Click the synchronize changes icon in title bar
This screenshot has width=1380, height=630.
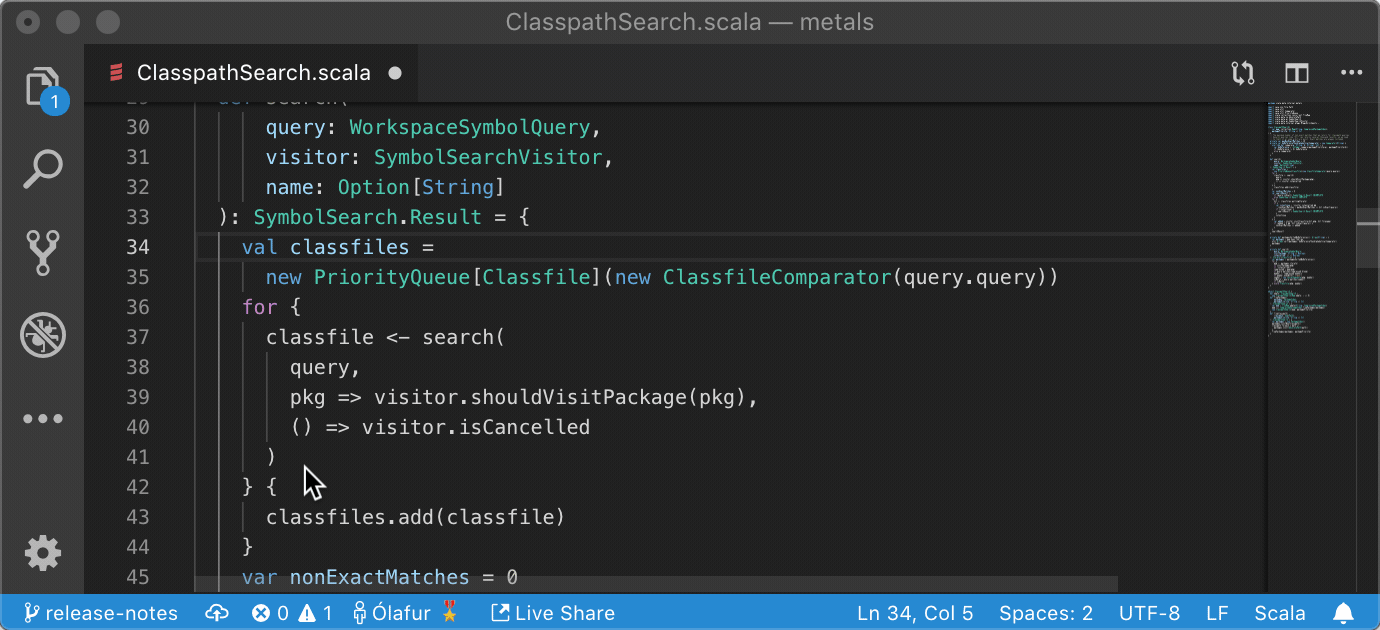click(1242, 72)
